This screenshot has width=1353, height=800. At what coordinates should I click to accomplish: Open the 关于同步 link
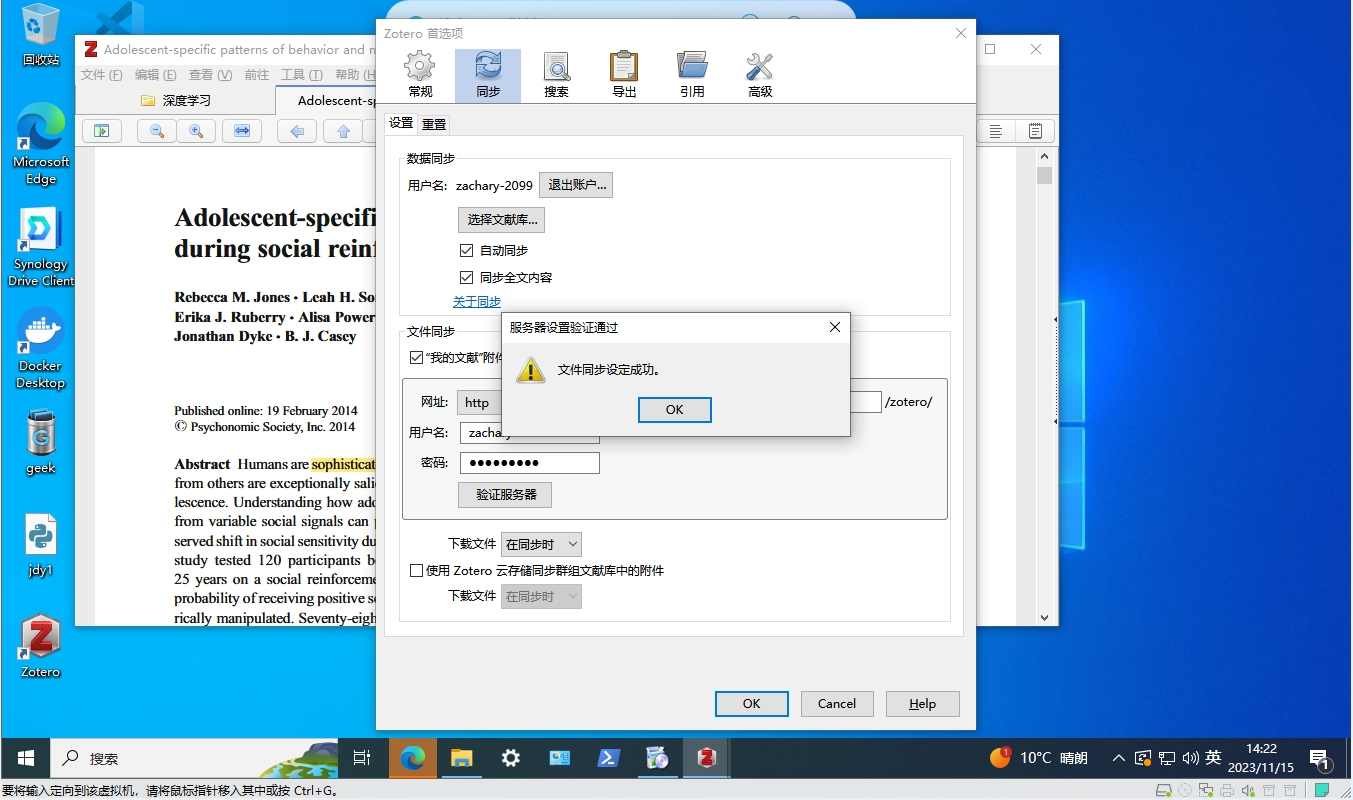pos(477,302)
